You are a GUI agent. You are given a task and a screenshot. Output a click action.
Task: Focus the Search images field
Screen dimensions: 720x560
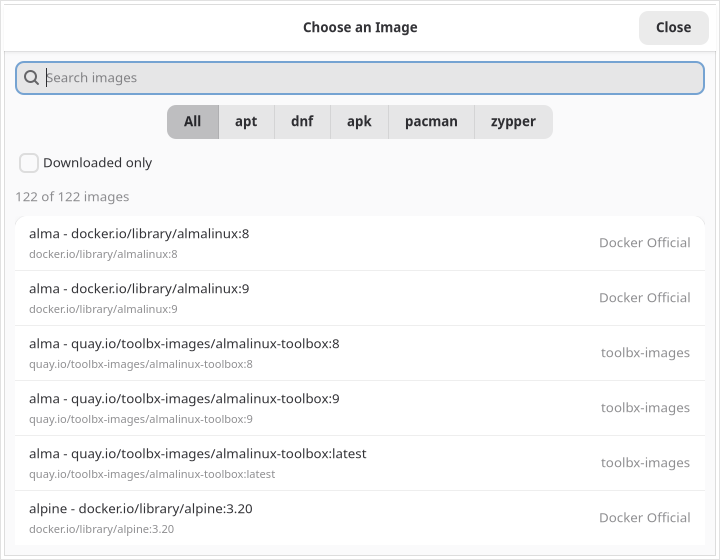pyautogui.click(x=360, y=78)
